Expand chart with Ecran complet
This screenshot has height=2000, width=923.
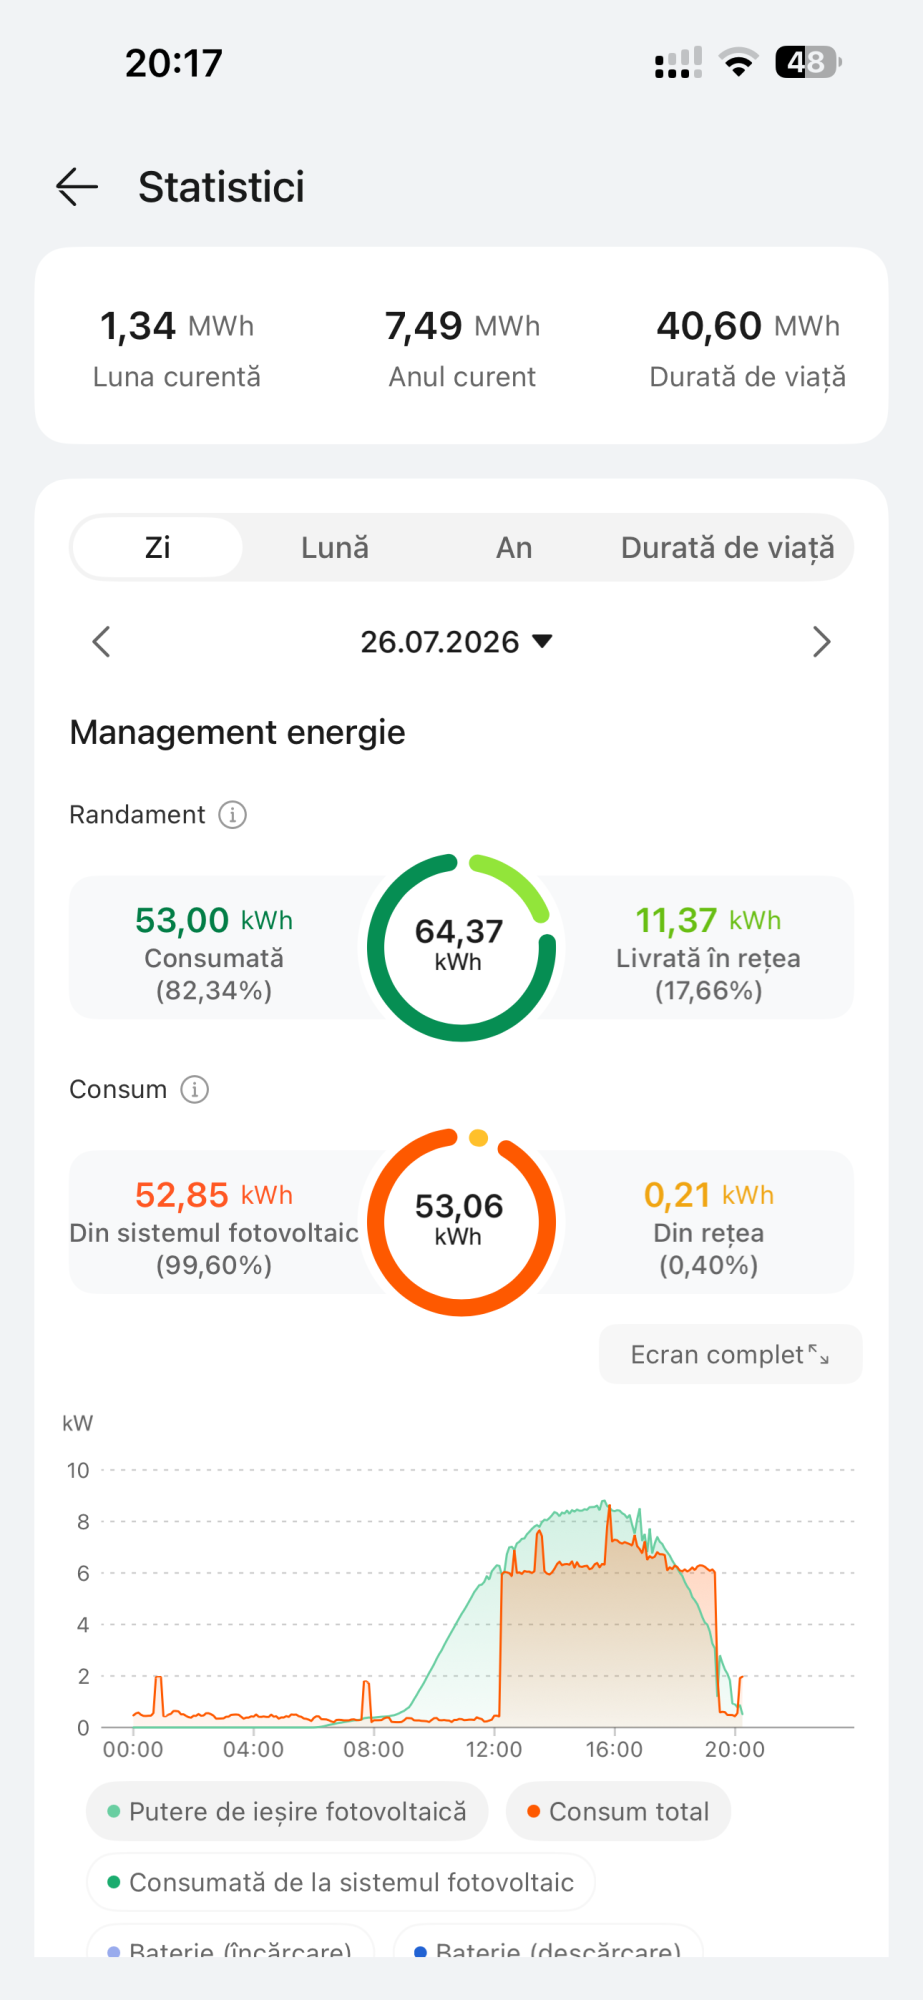730,1354
